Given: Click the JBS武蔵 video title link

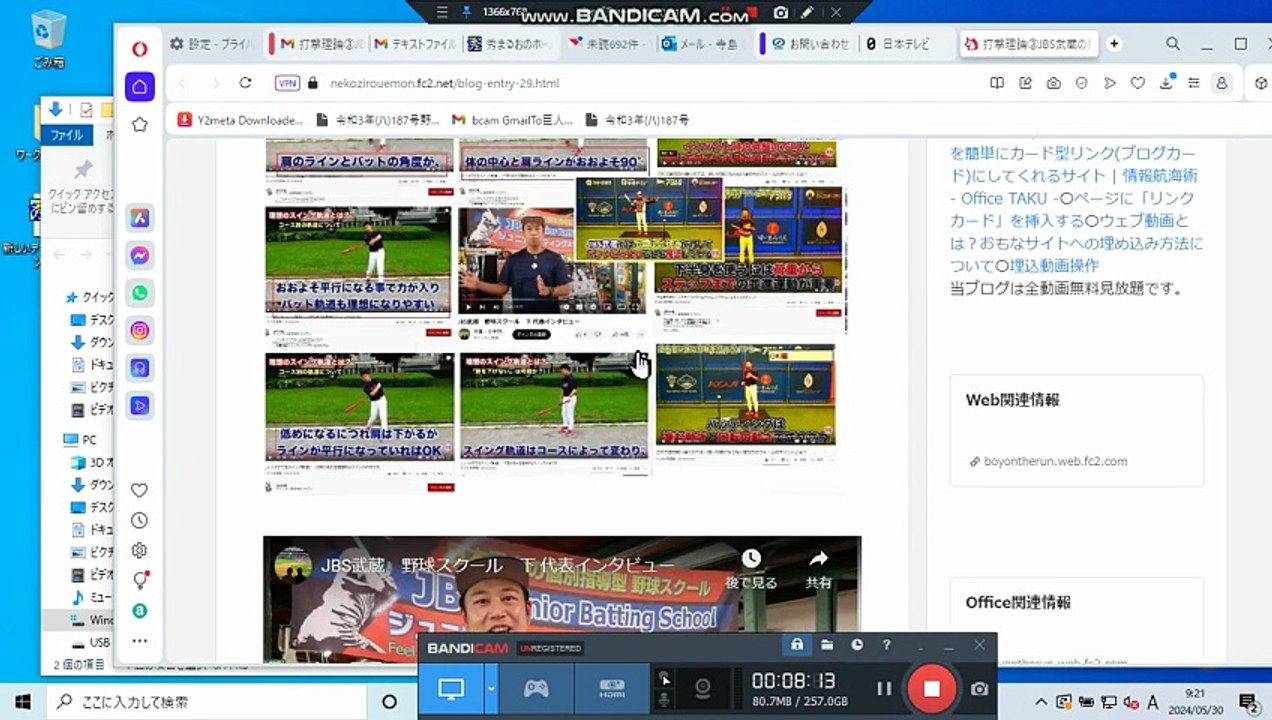Looking at the screenshot, I should (498, 565).
